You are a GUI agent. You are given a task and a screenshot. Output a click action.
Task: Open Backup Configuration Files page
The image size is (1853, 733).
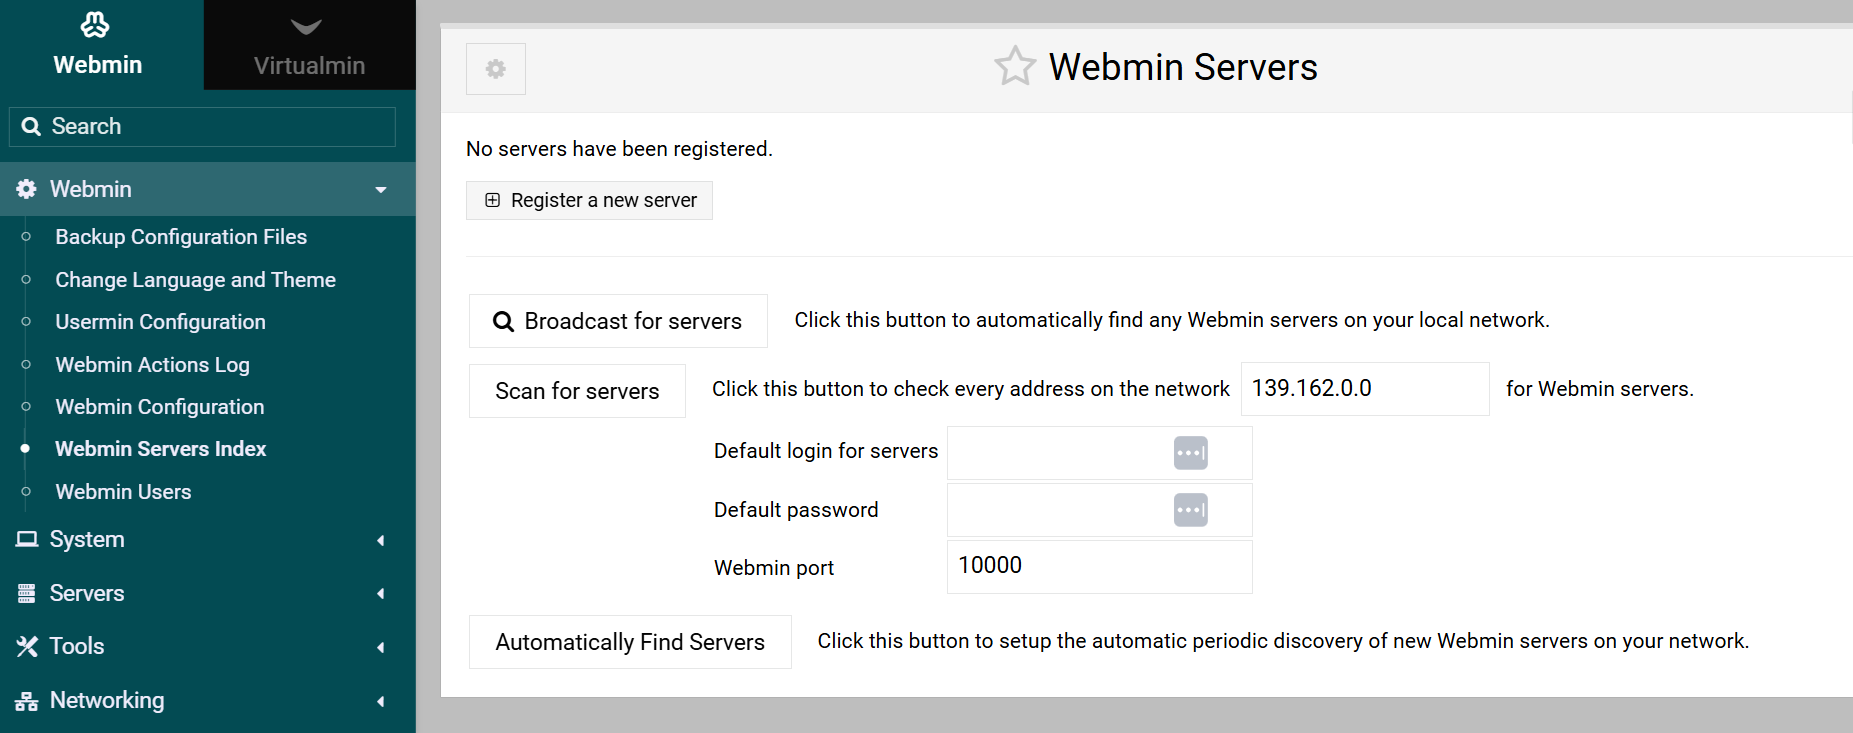coord(181,237)
